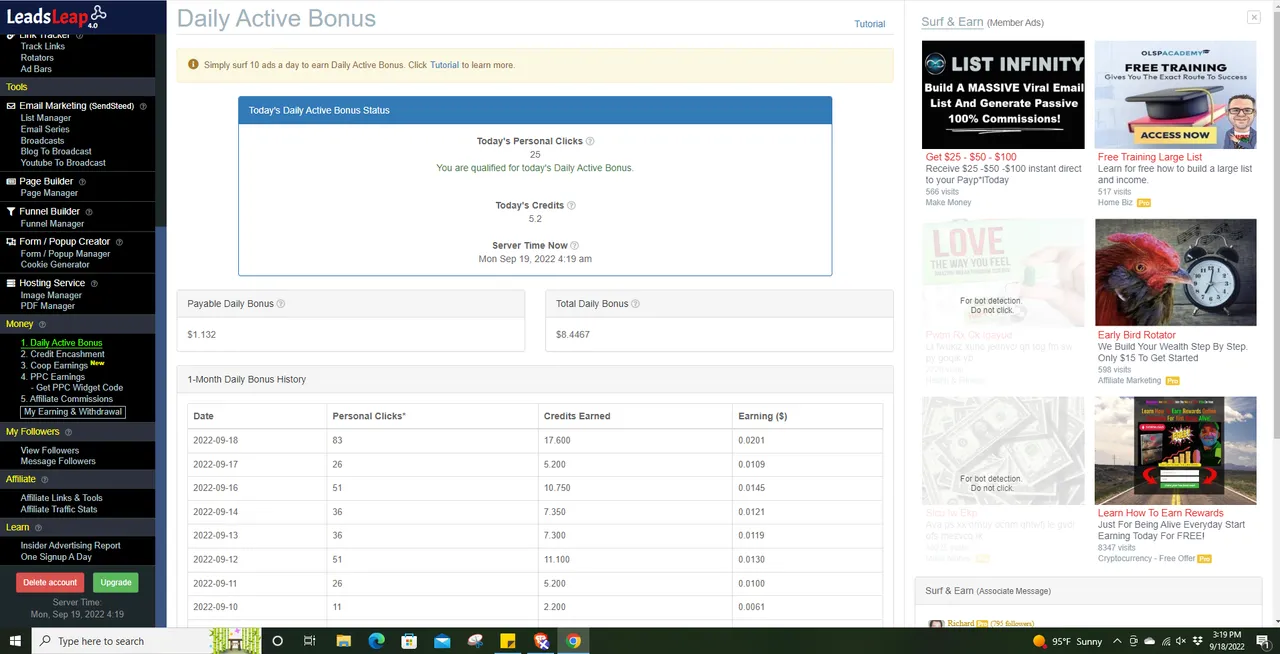Open help icon beside Hosting Service
The width and height of the screenshot is (1280, 654).
pos(94,284)
